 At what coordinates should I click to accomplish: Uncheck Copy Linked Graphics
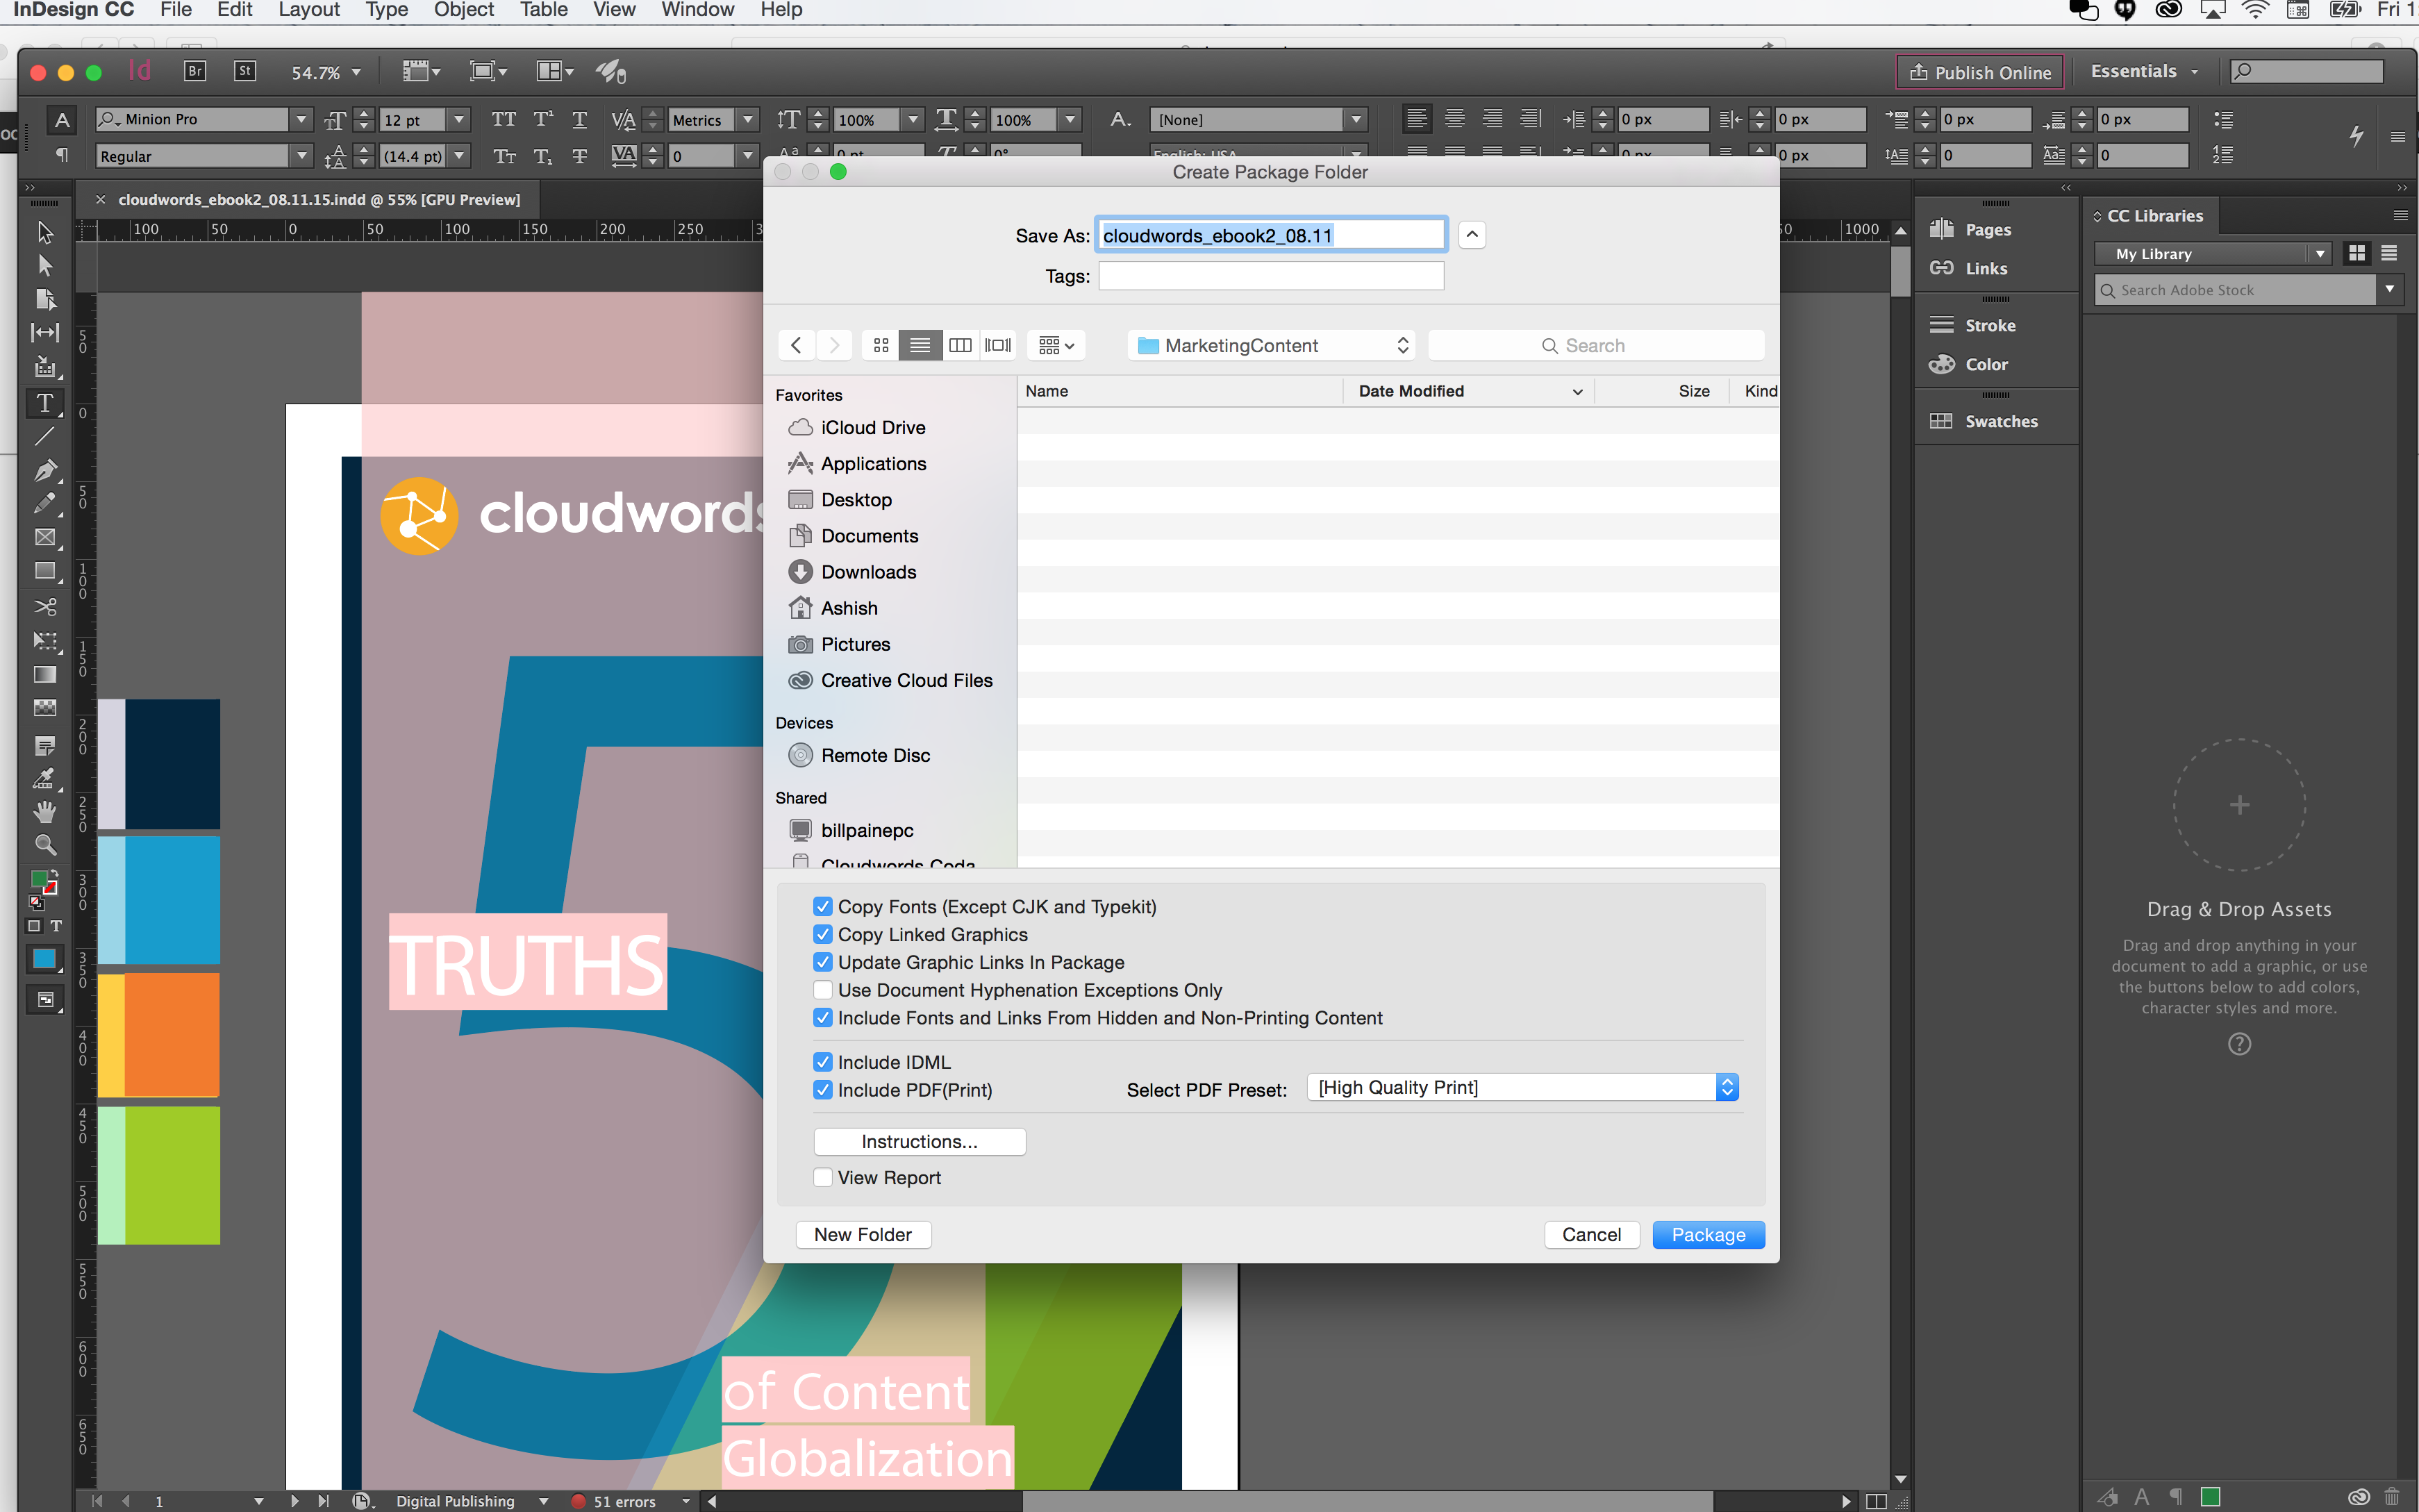(822, 934)
